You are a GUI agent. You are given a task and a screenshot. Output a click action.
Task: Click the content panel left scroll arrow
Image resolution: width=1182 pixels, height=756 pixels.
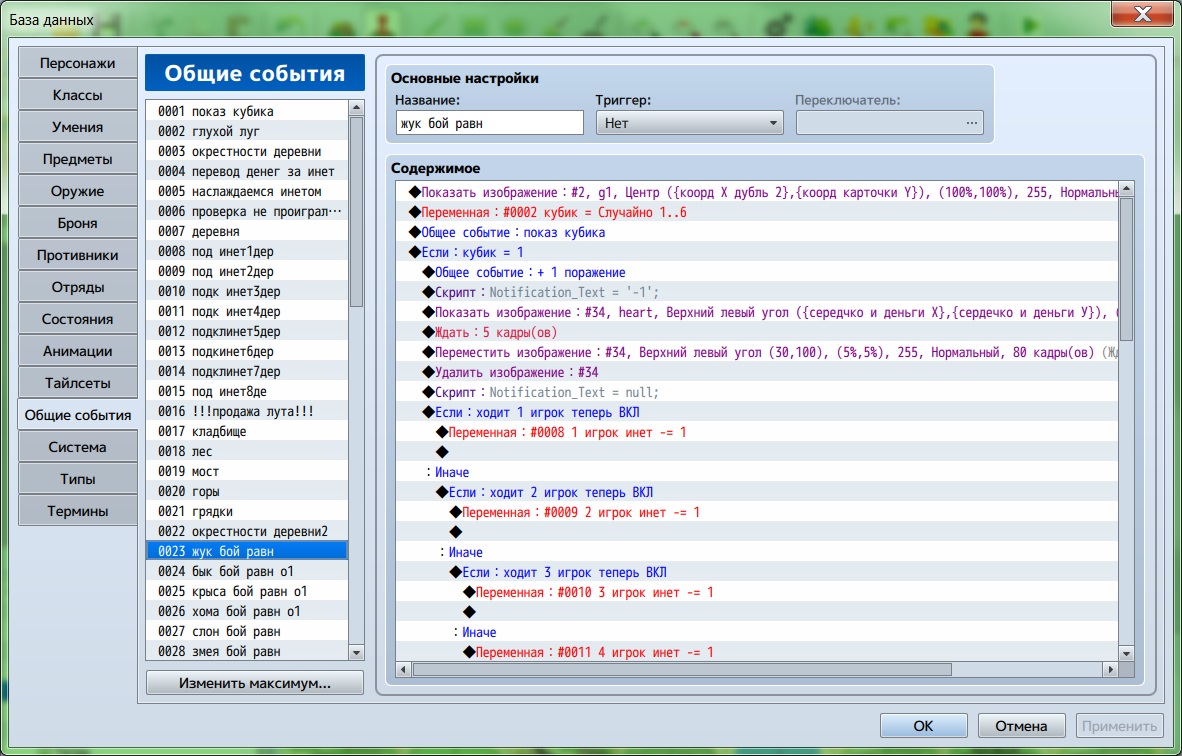pyautogui.click(x=404, y=669)
